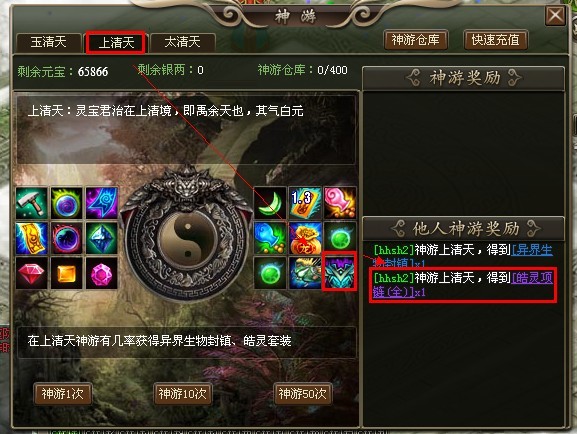
Task: Select the 1.3 card item icon
Action: [305, 203]
